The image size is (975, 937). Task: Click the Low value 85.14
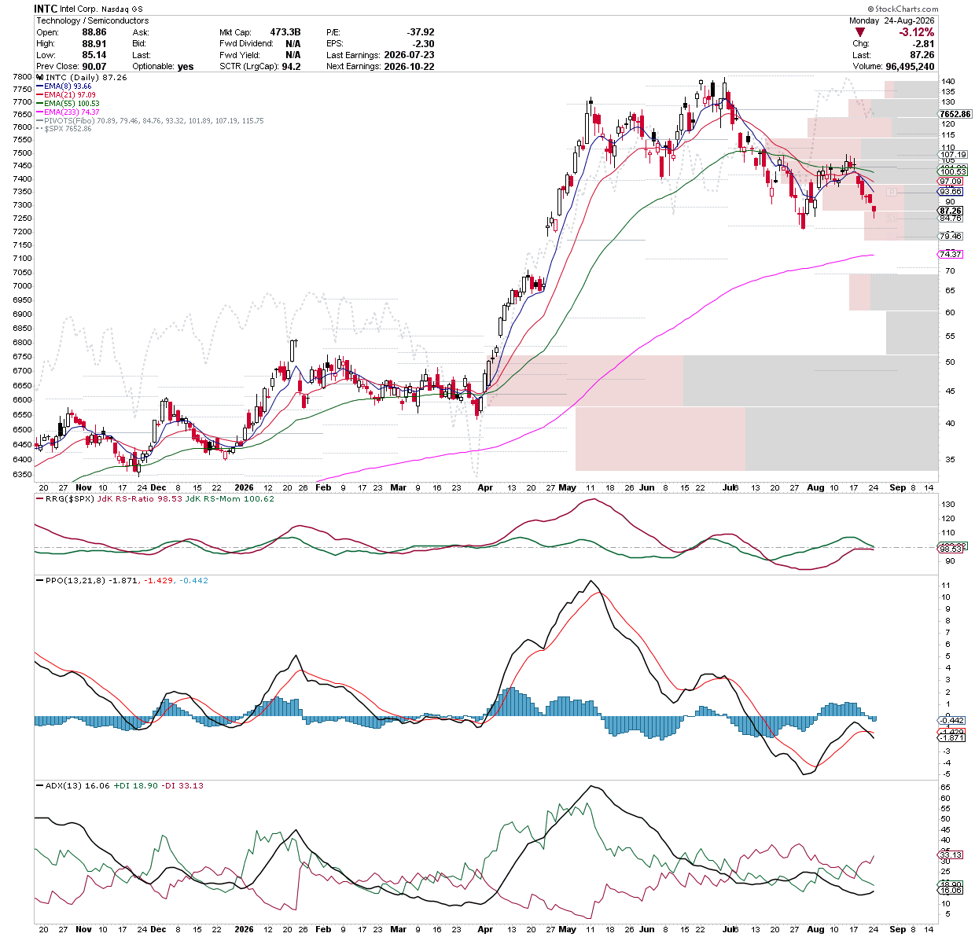(94, 55)
